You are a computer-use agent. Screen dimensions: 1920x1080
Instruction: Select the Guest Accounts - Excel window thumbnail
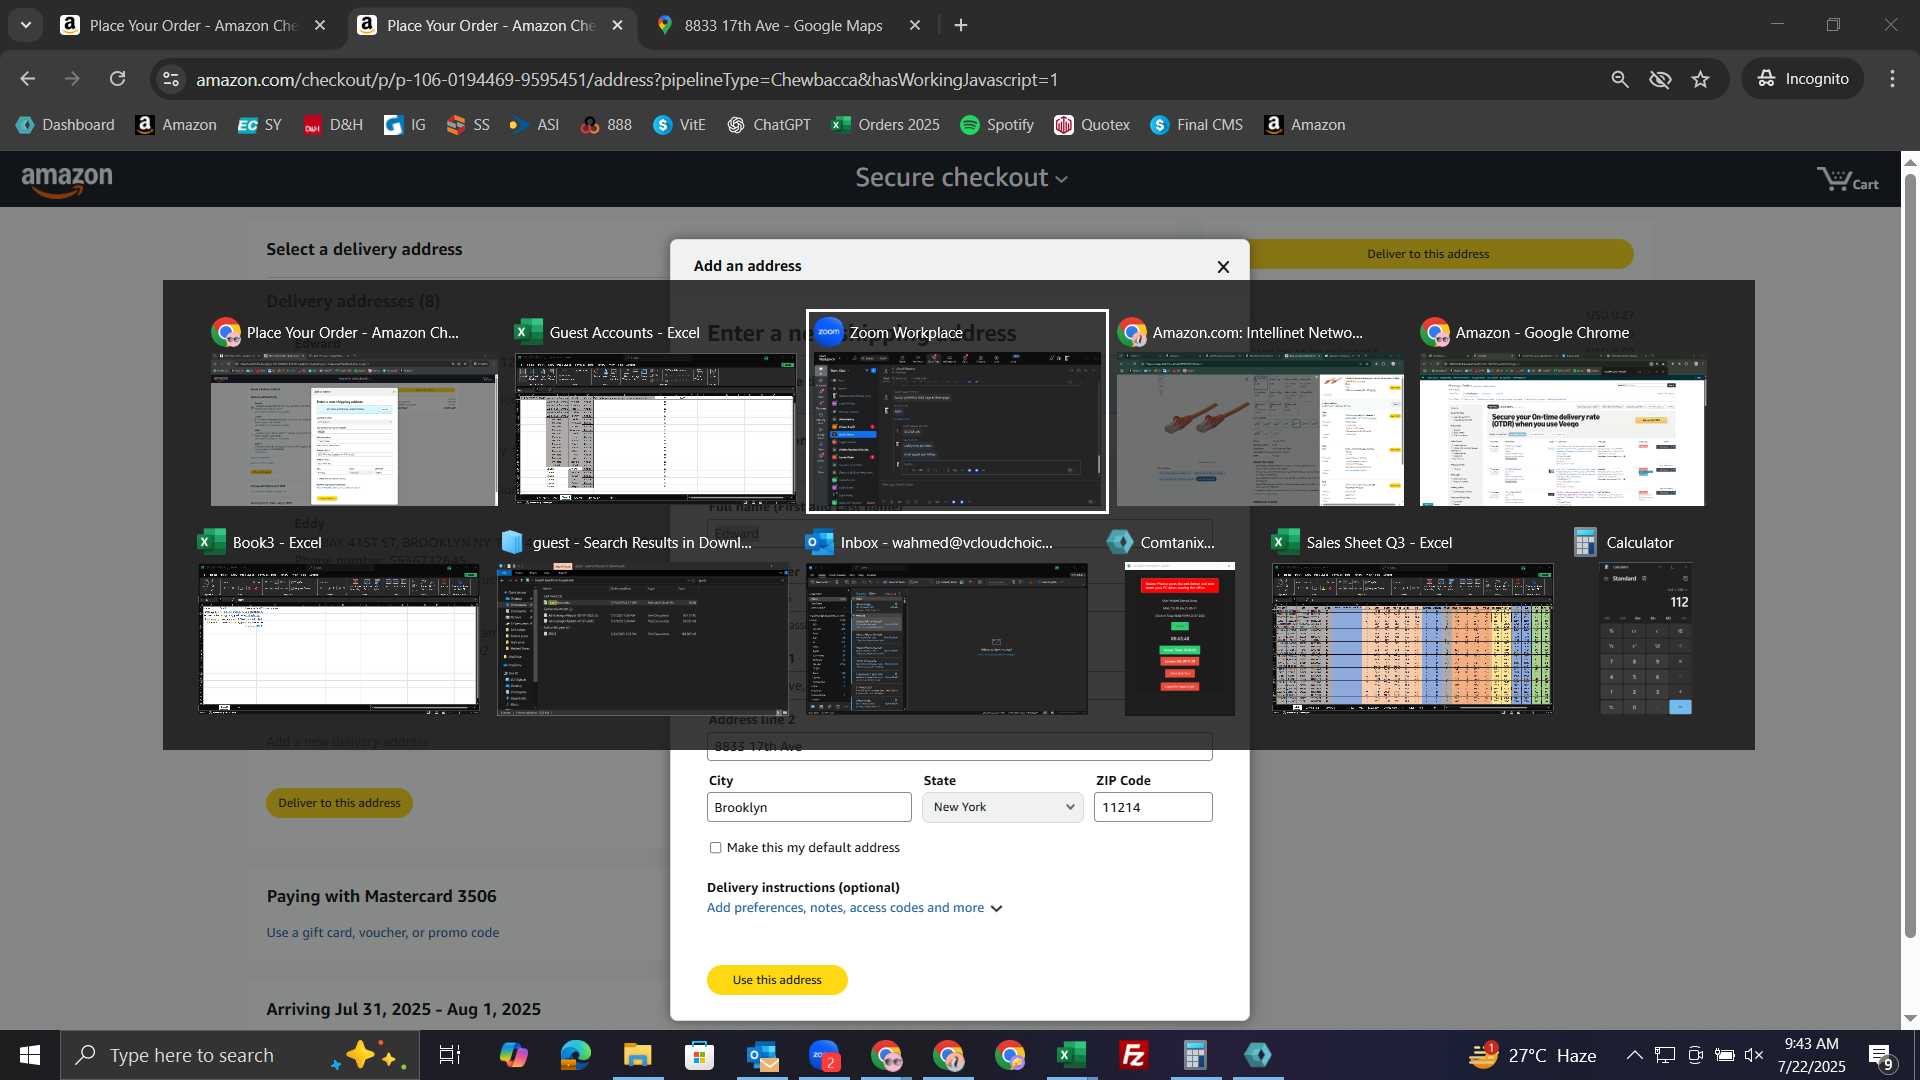[656, 411]
